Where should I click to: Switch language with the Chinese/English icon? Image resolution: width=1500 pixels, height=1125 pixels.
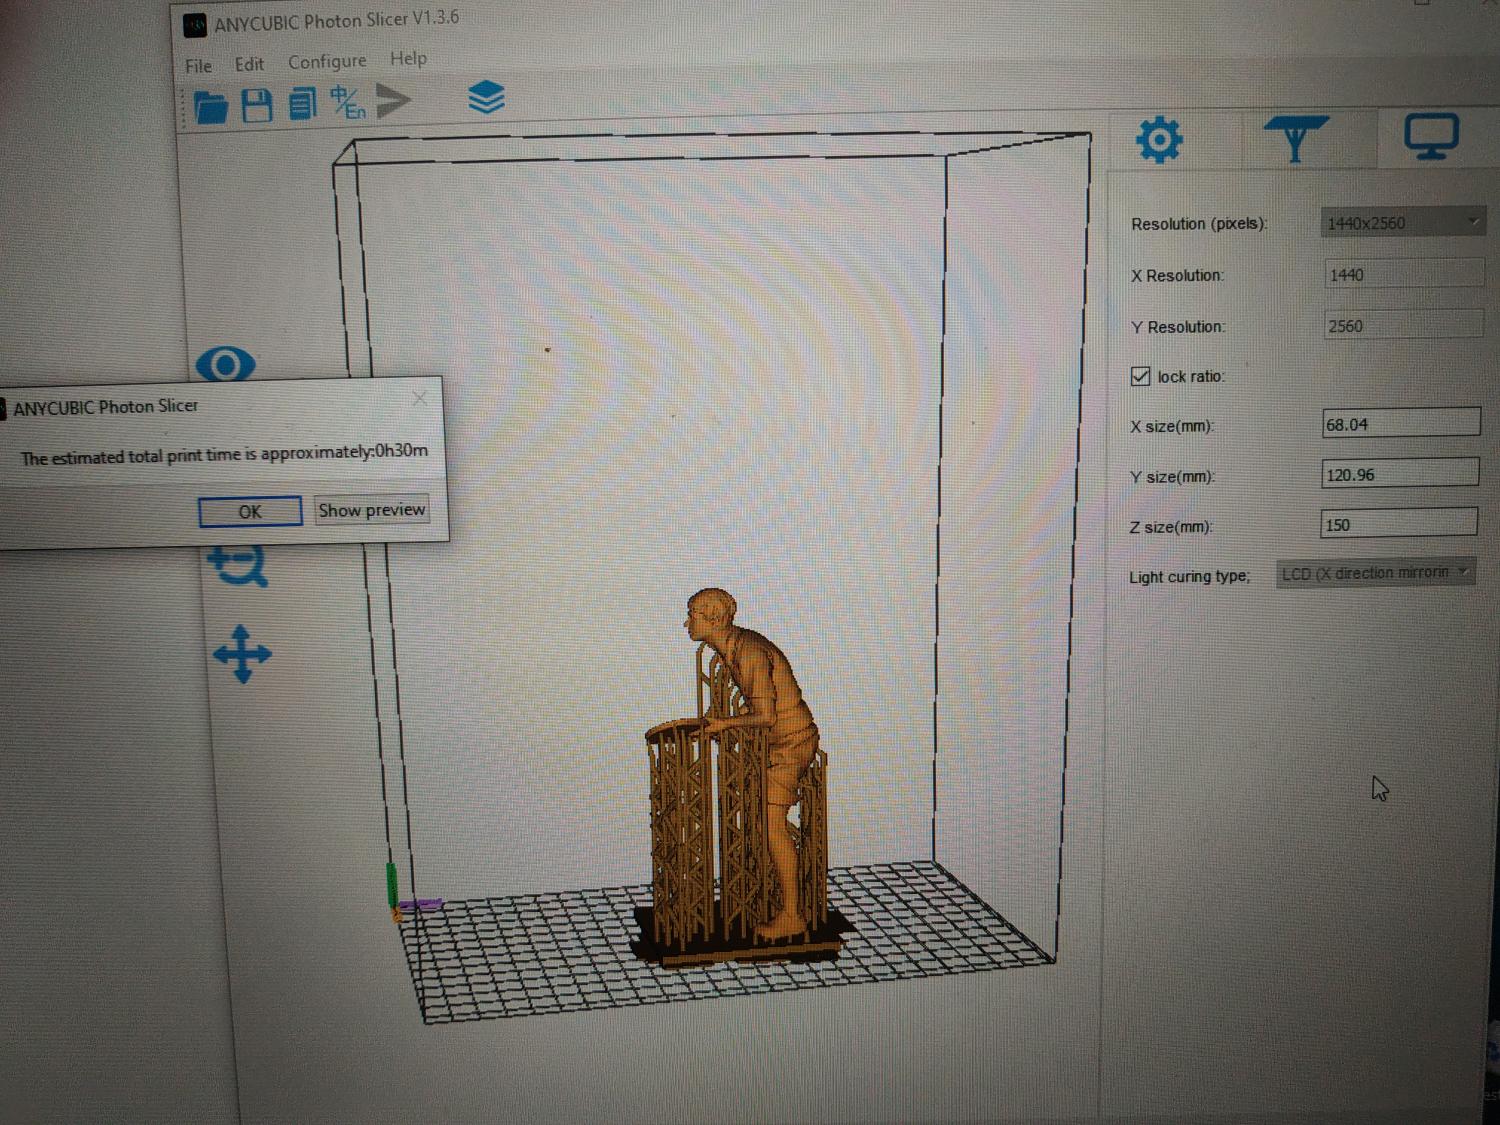click(x=348, y=102)
